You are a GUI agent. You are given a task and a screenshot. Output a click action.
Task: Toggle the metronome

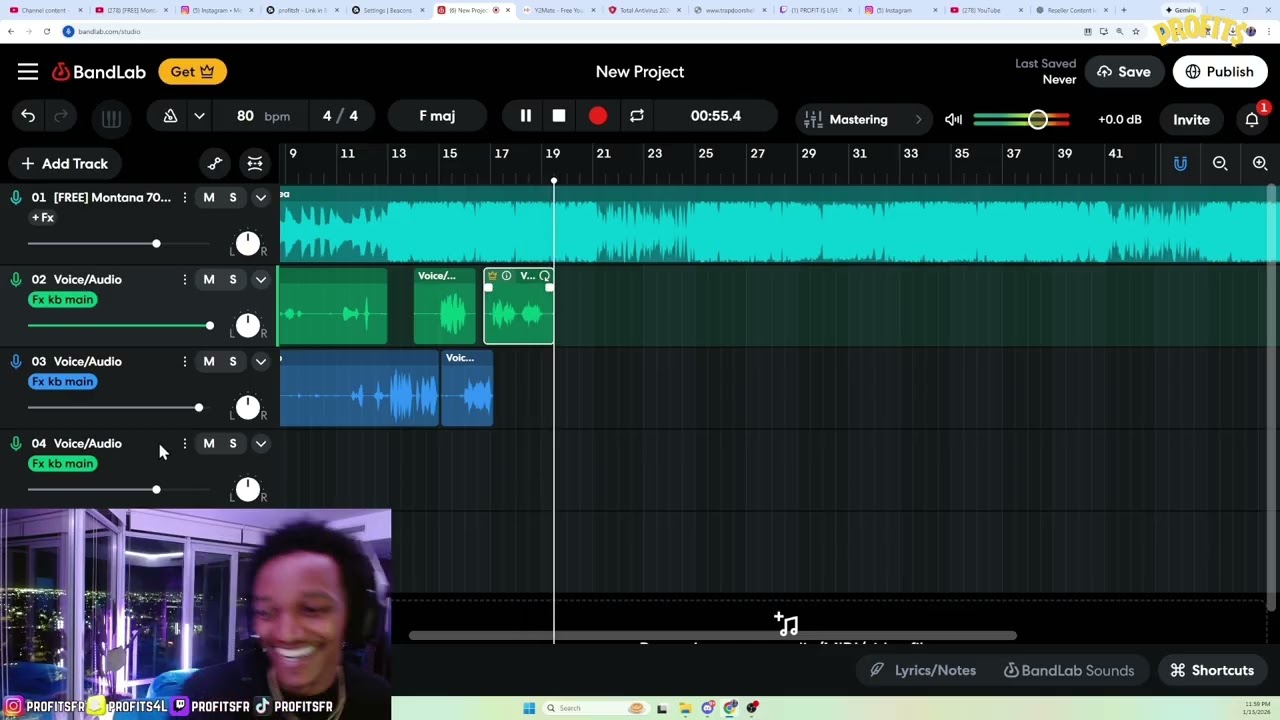tap(170, 116)
